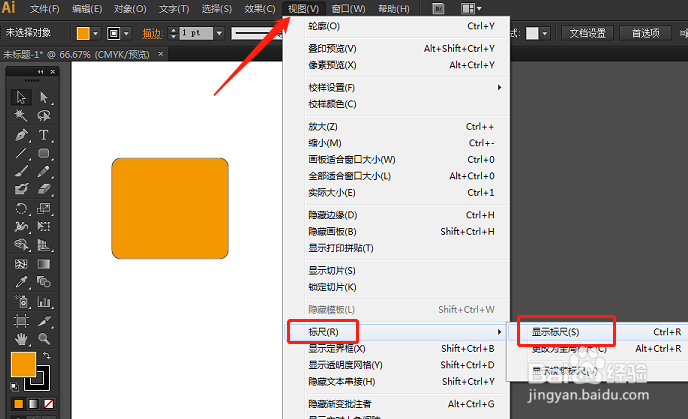Close the 未标题-1 document tab
This screenshot has height=419, width=688.
click(161, 54)
